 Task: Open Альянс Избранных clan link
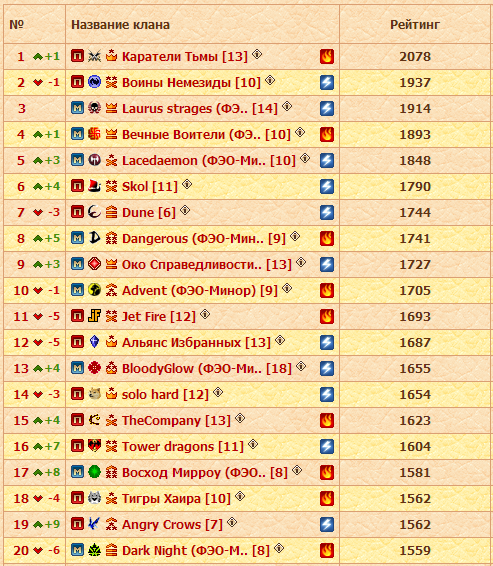point(196,343)
